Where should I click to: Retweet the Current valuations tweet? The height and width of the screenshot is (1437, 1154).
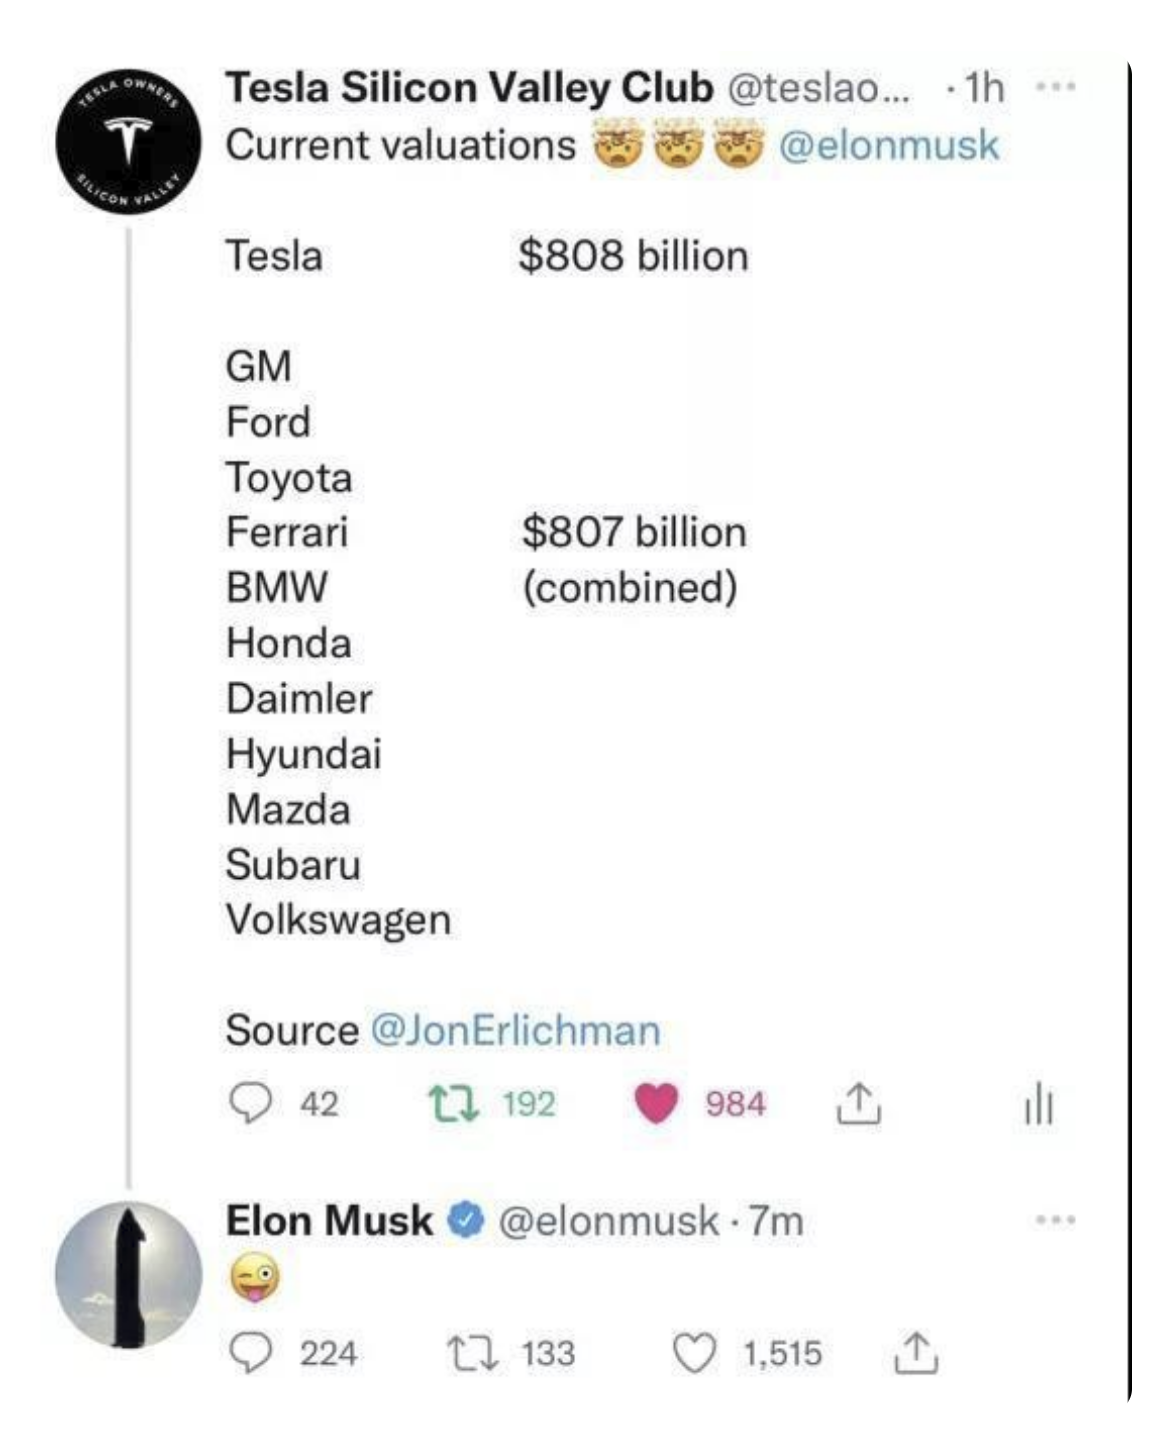click(454, 1103)
